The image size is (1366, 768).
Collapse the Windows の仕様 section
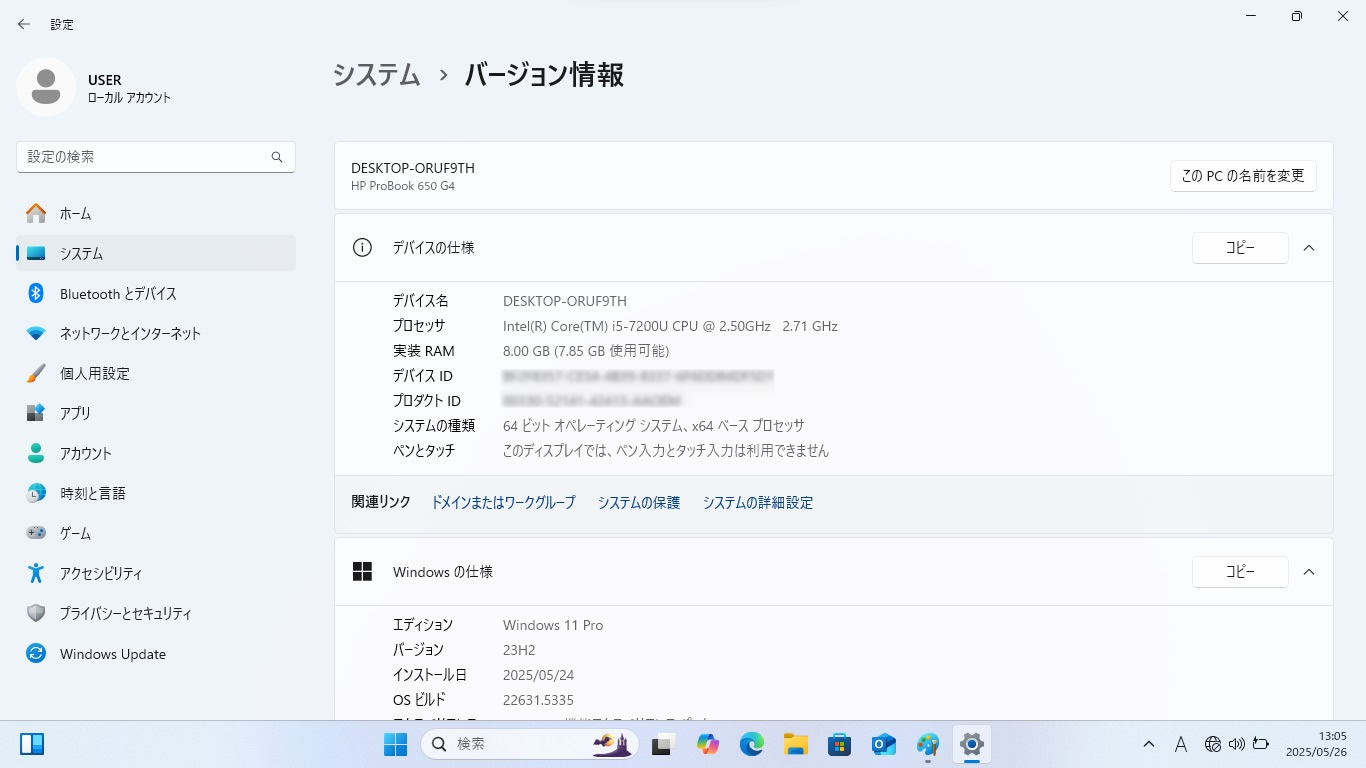point(1309,572)
